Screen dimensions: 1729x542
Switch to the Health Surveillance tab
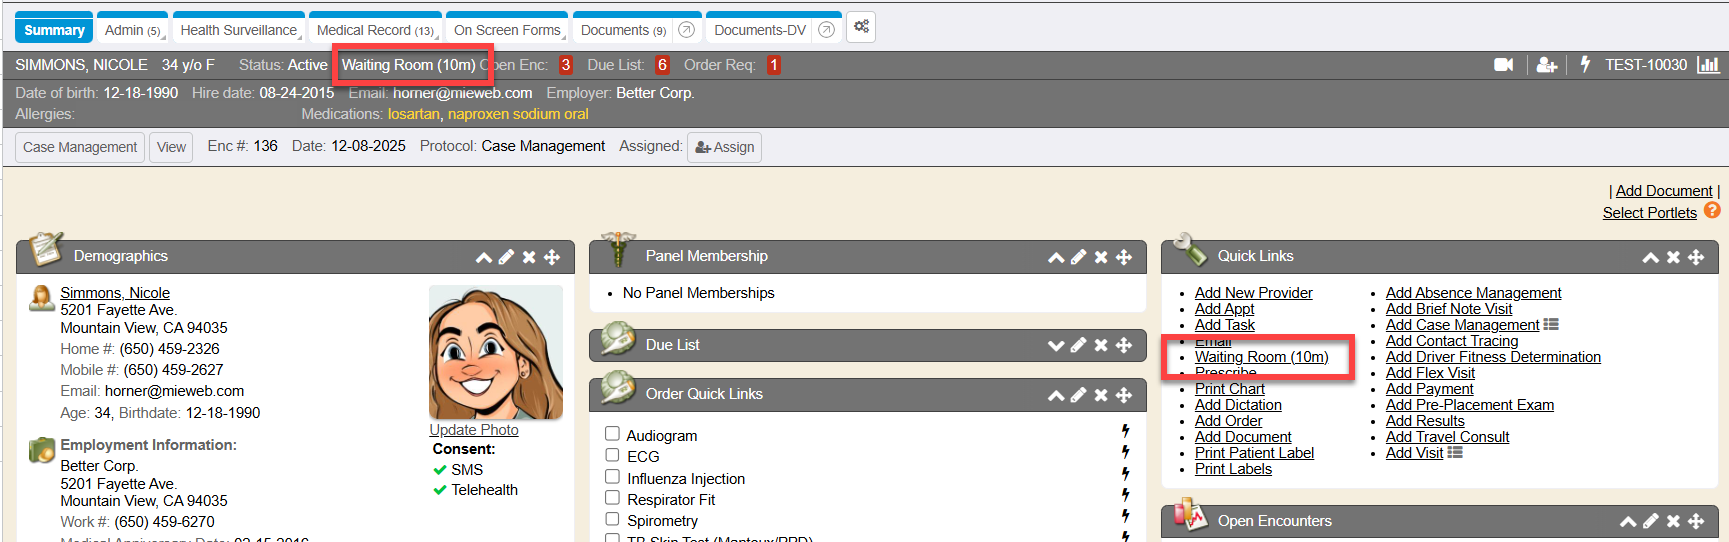pos(239,30)
